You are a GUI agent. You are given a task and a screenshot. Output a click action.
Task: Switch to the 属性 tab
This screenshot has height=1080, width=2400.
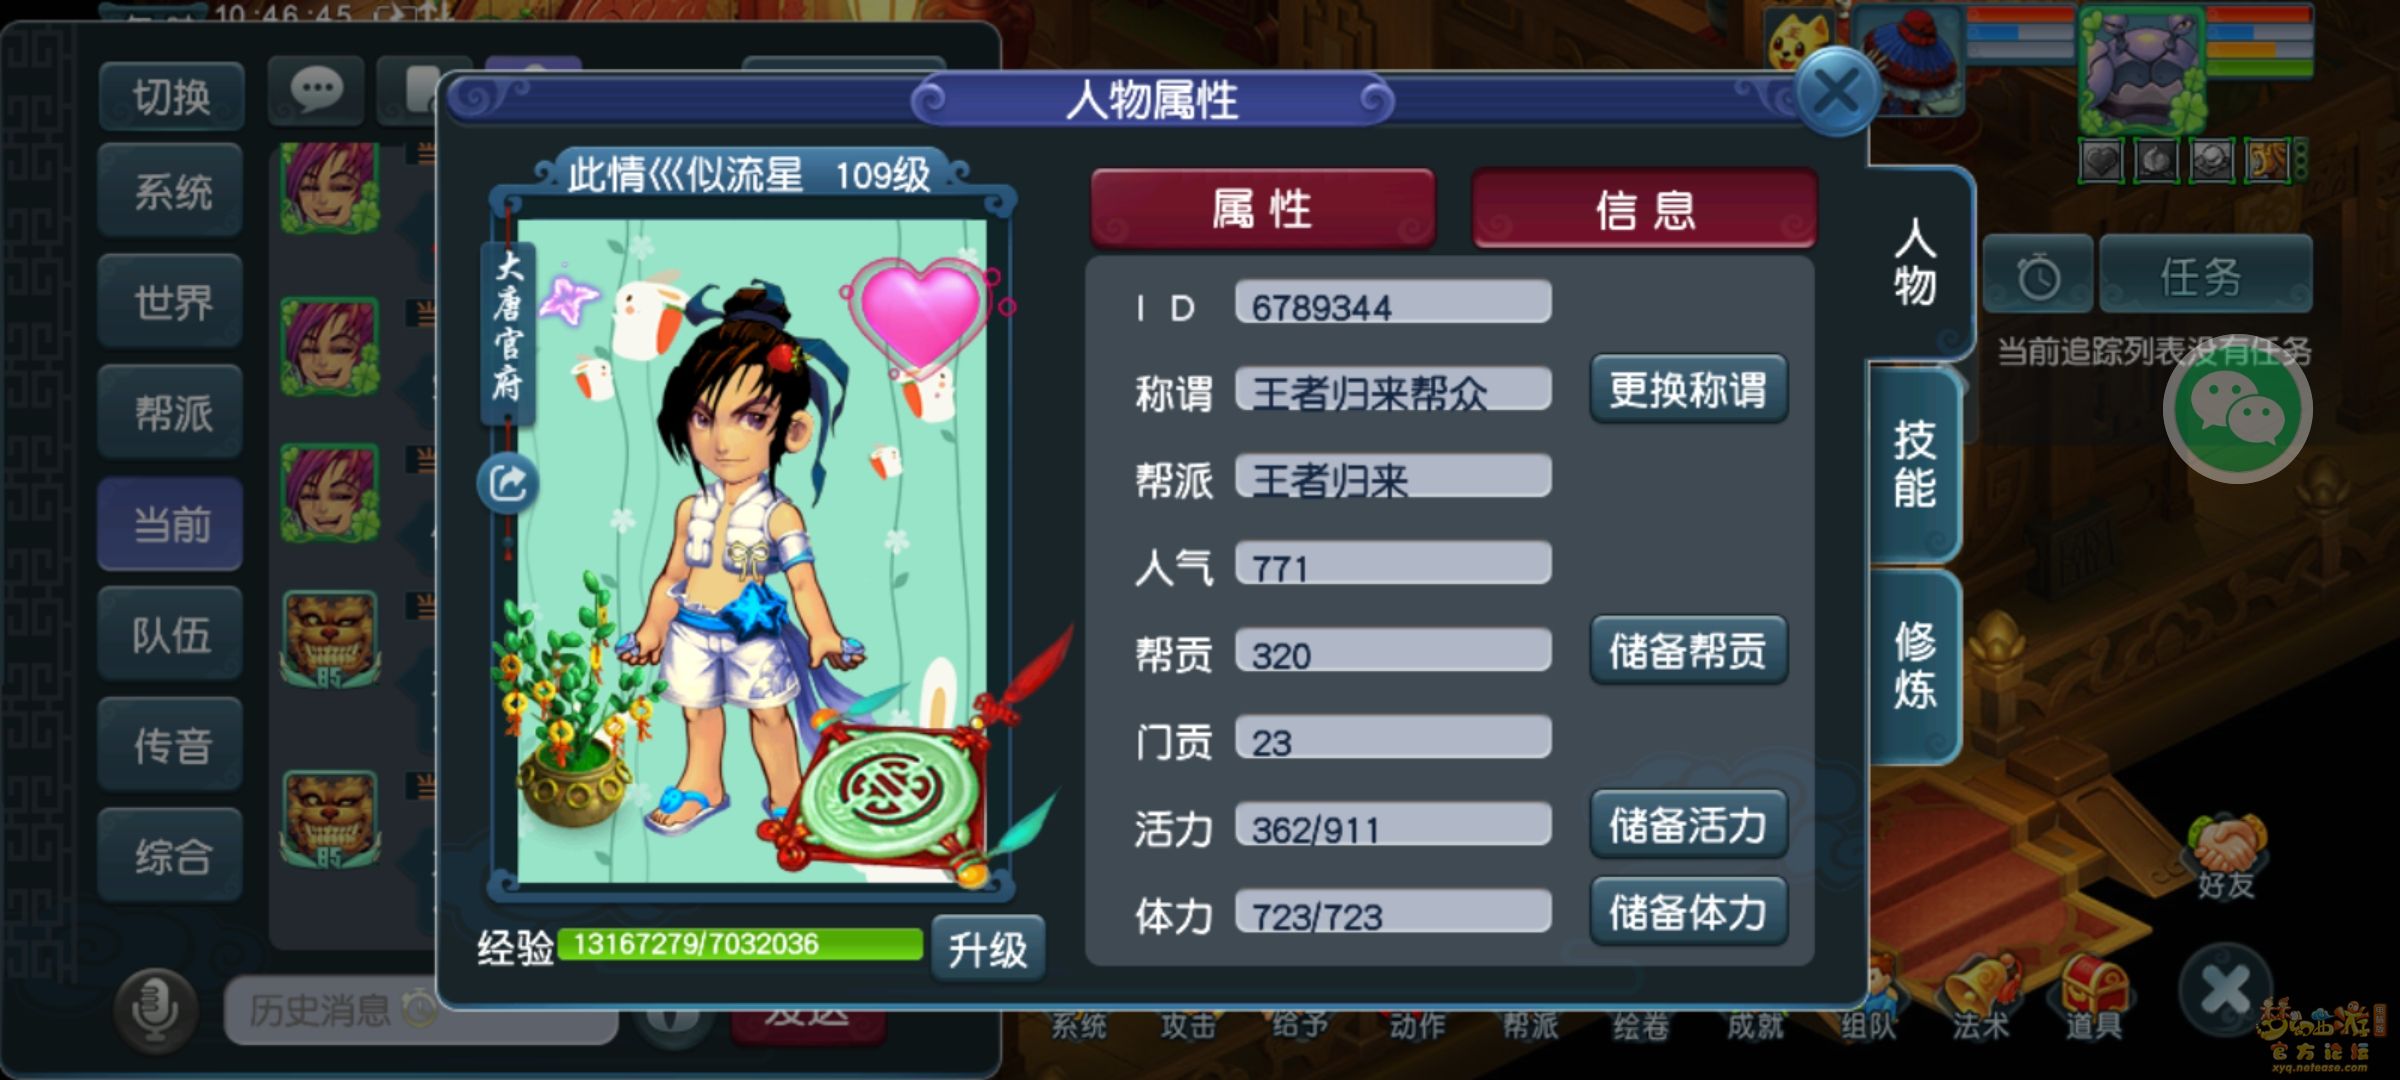point(1262,208)
